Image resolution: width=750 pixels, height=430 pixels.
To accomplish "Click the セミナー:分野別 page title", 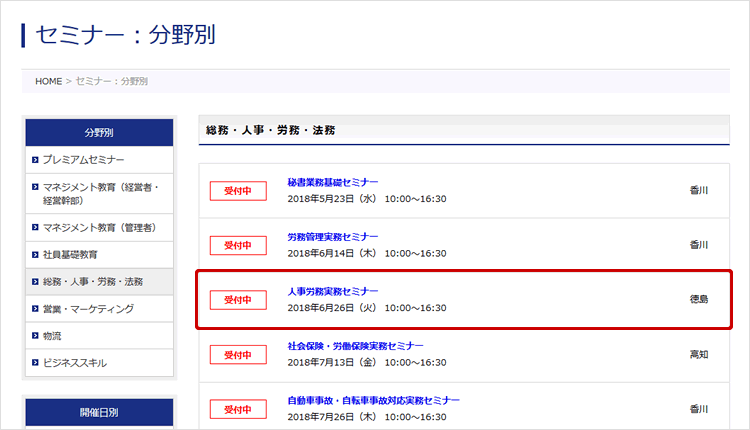I will 125,35.
